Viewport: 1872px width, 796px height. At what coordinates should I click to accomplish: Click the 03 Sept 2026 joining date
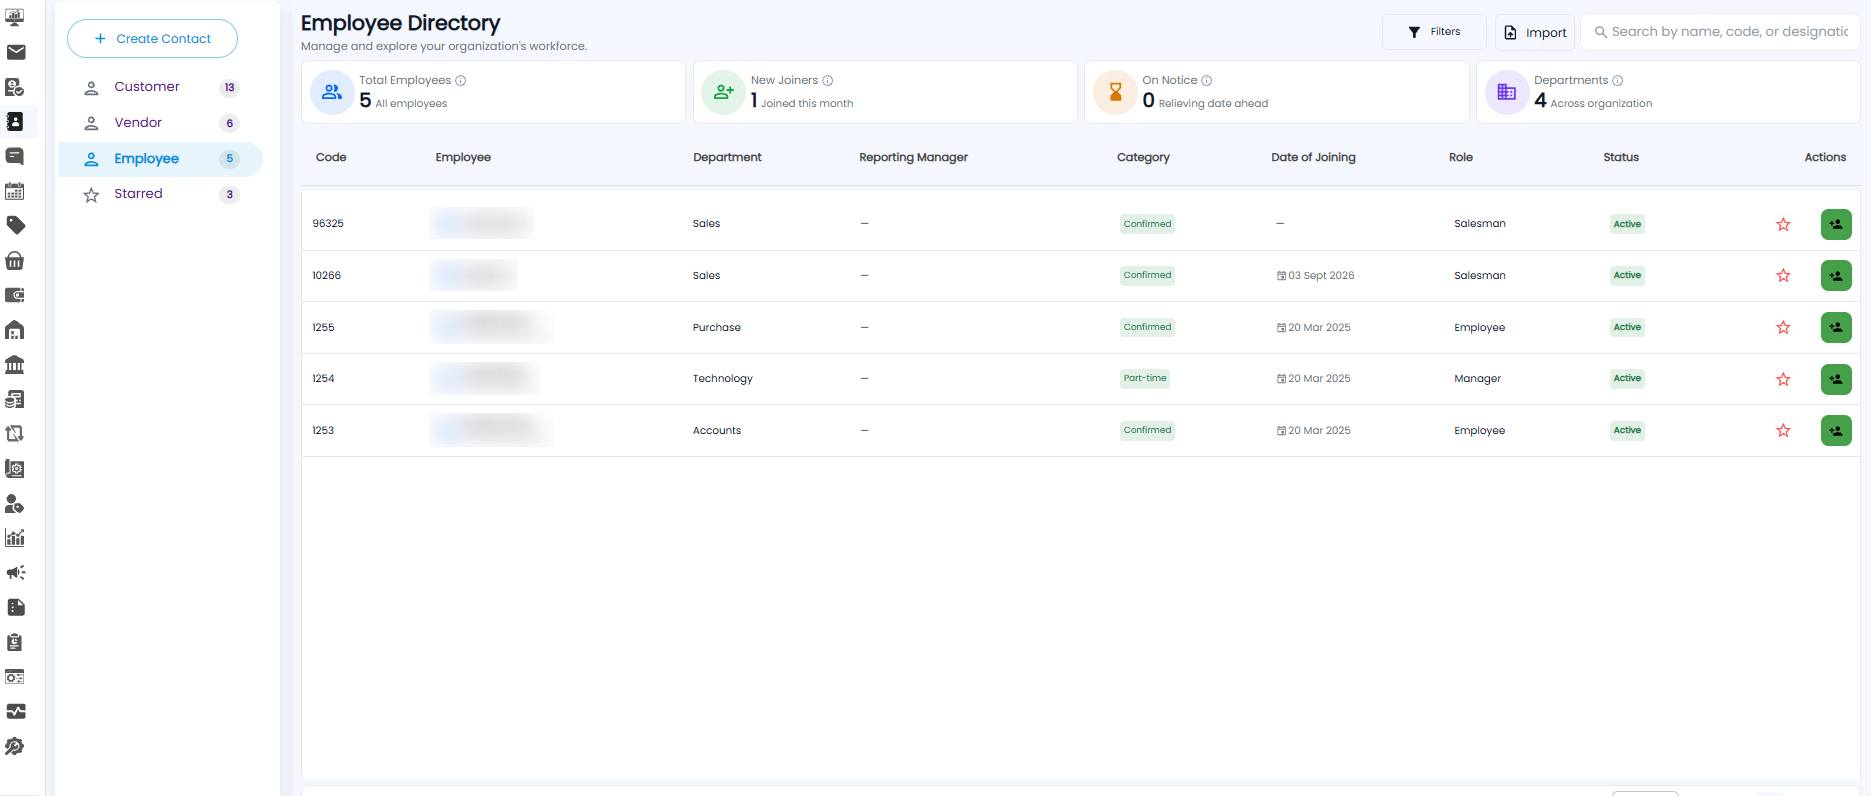click(x=1316, y=275)
